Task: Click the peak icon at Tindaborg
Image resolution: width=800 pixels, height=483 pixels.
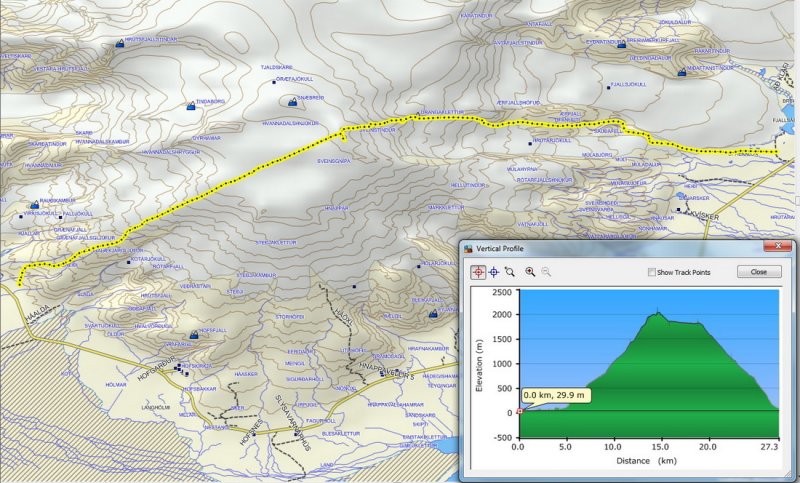Action: (191, 106)
